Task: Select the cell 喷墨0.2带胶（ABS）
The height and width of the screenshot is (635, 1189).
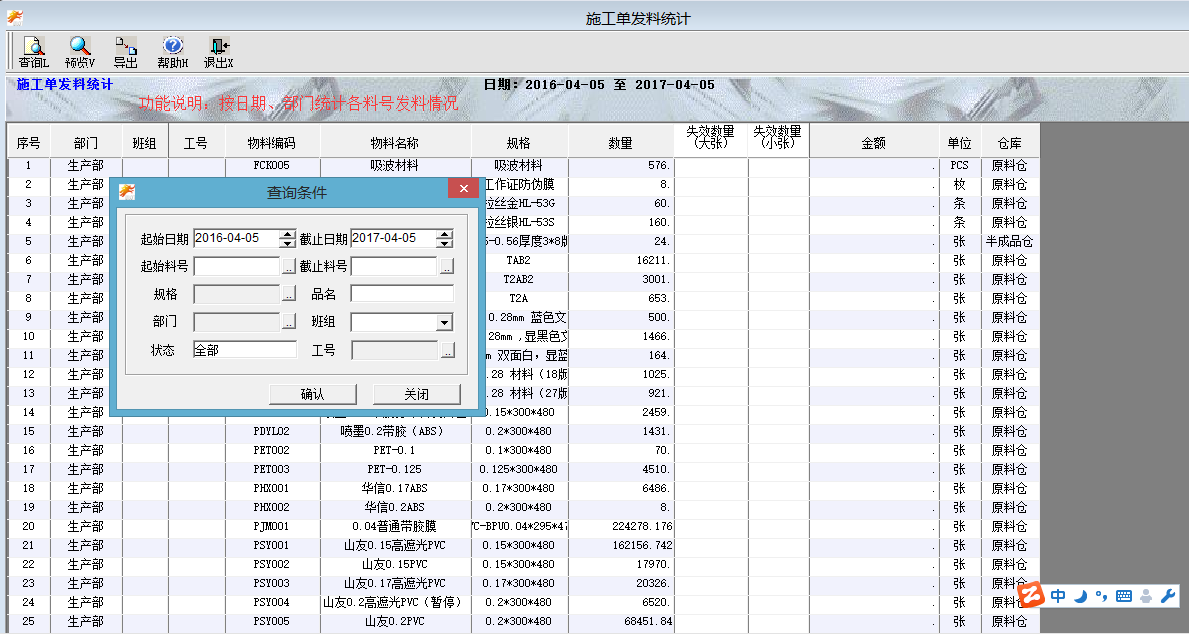Action: point(395,431)
